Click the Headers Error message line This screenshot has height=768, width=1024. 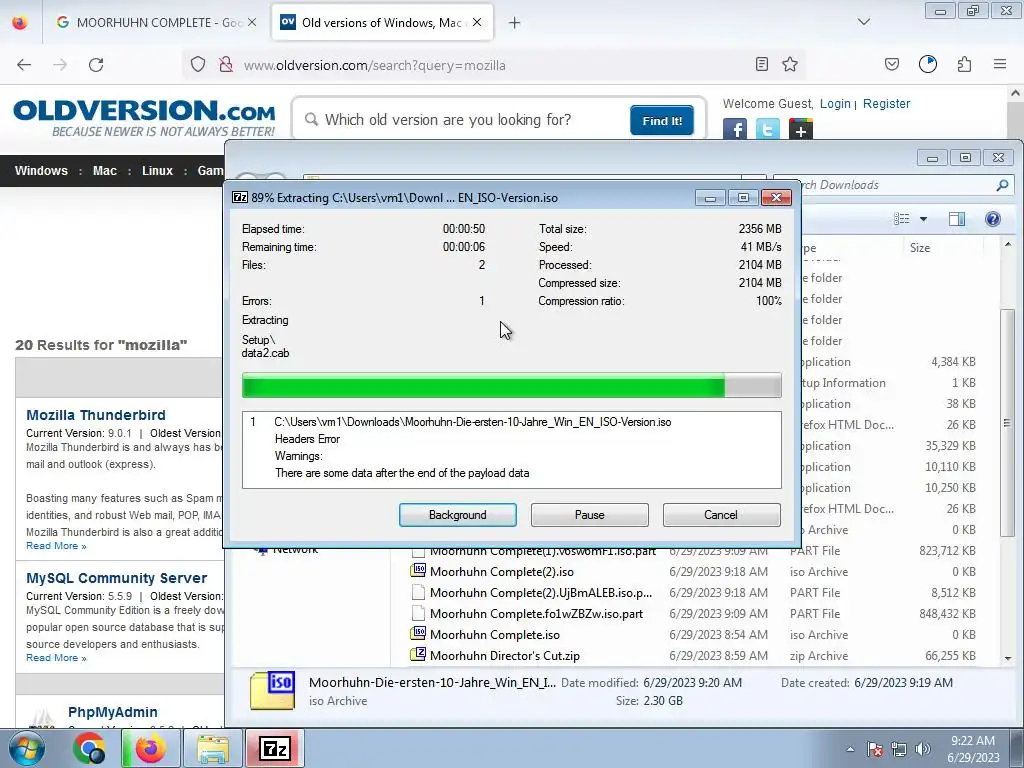307,439
